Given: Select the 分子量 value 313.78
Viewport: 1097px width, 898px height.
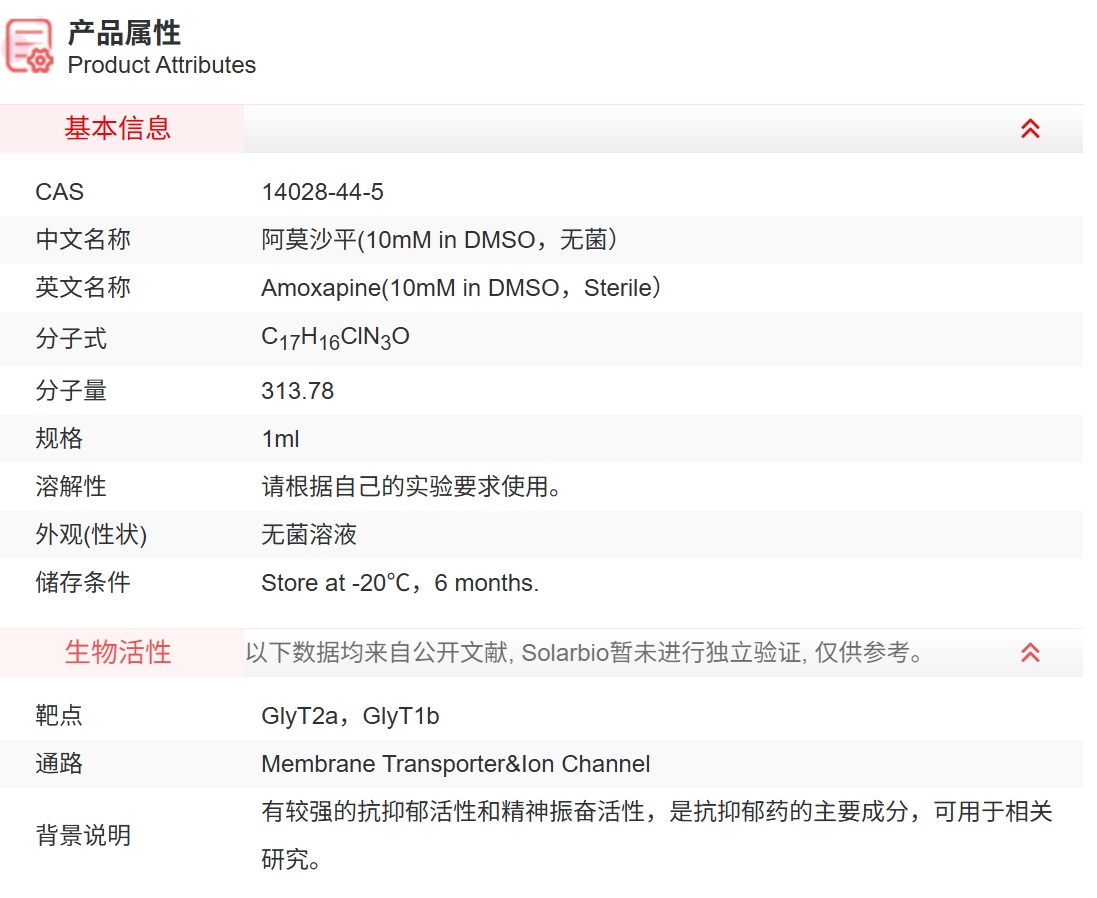Looking at the screenshot, I should pyautogui.click(x=296, y=390).
